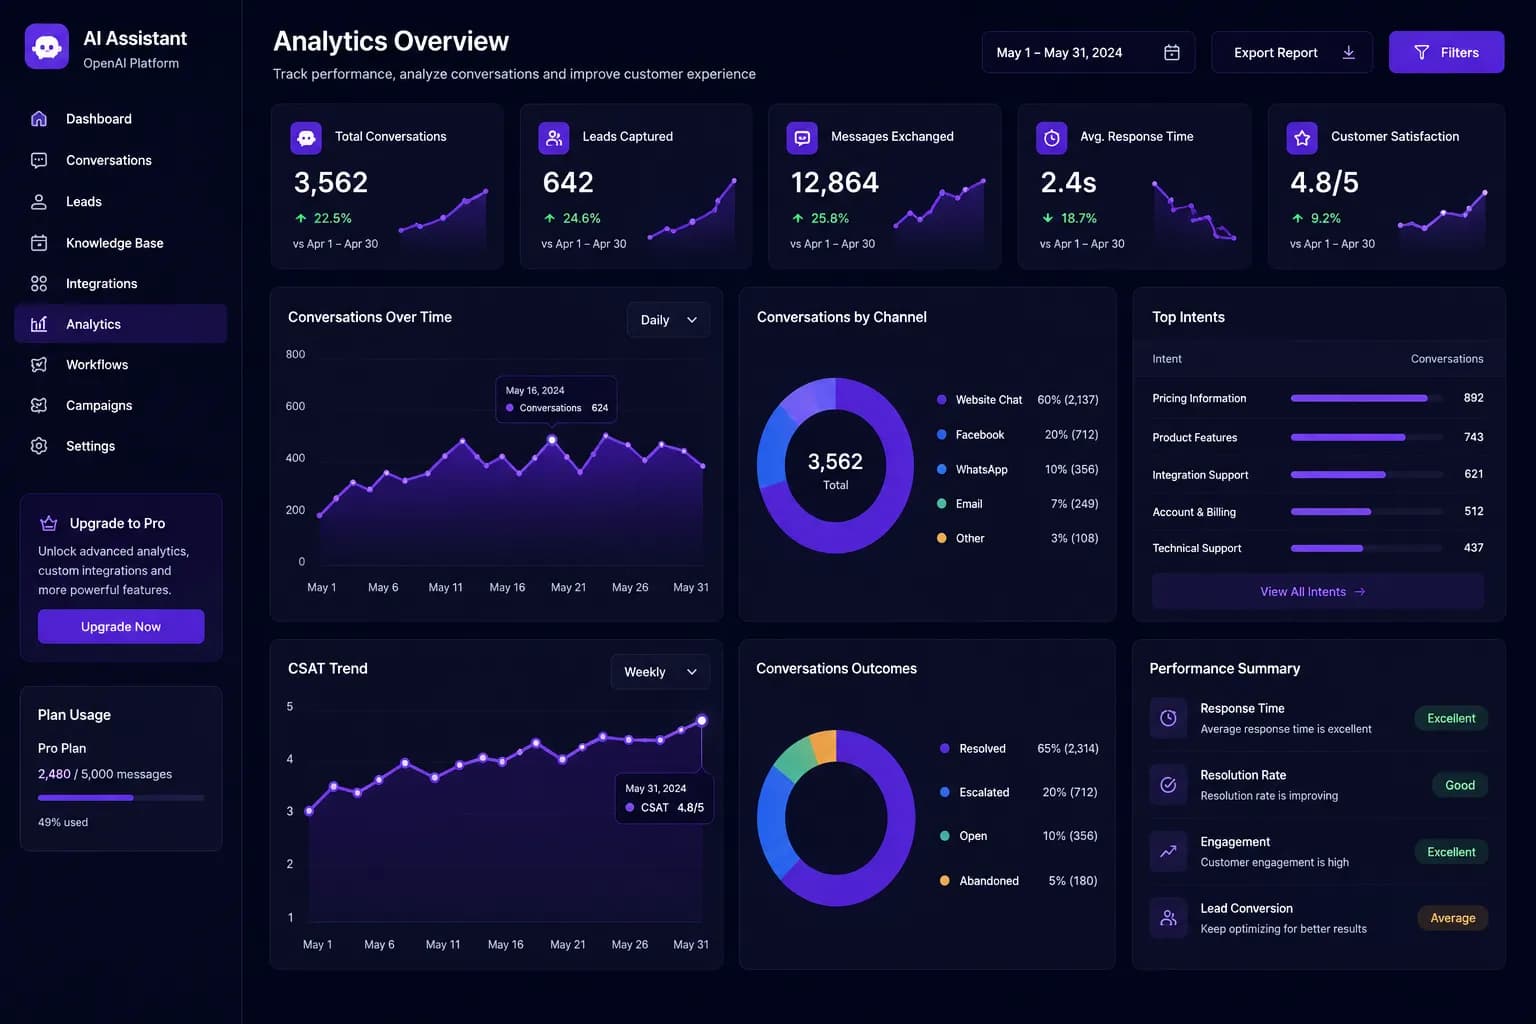Click the 'Product Features' intent row

point(1318,437)
